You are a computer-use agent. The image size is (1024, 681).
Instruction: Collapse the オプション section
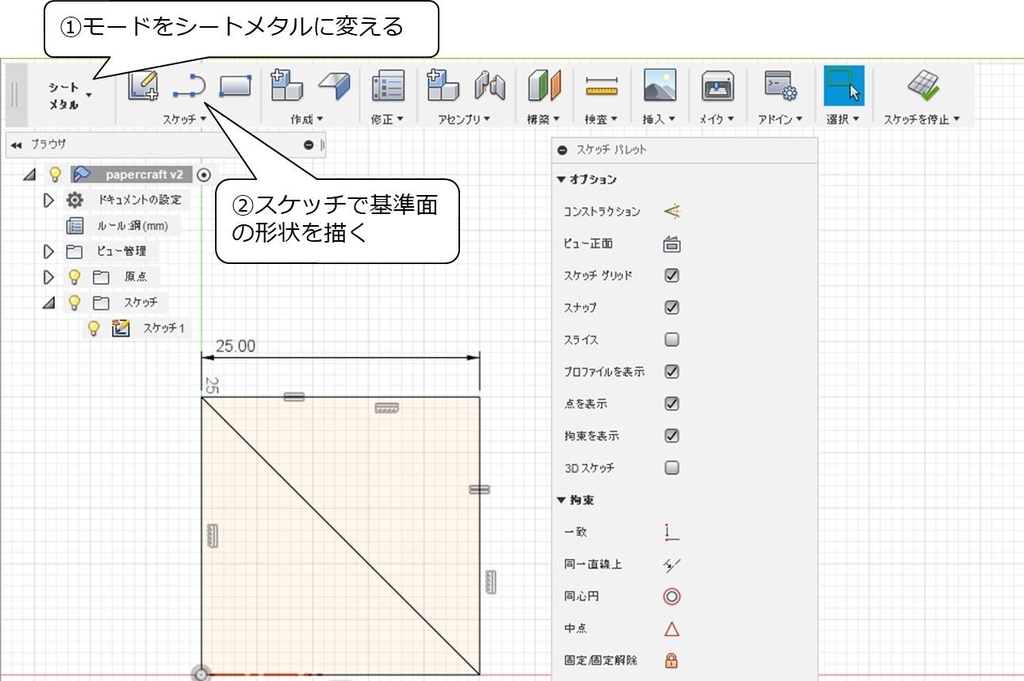tap(561, 179)
